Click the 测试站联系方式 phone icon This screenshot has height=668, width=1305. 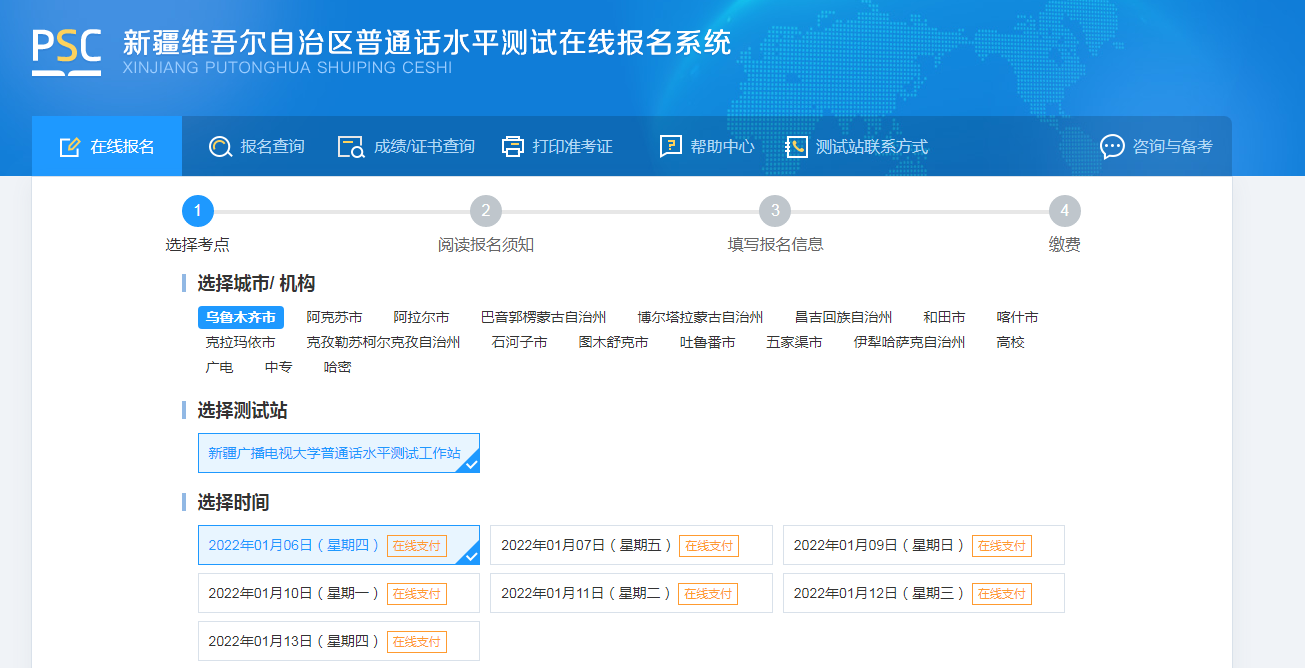tap(796, 147)
